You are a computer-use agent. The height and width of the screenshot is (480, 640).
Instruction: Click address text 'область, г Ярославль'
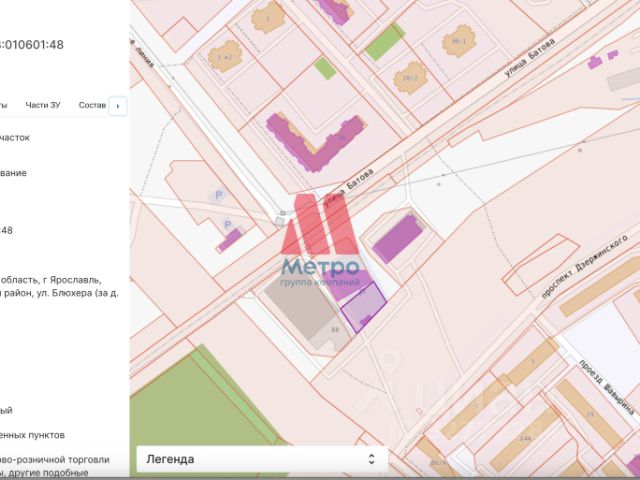tap(50, 280)
